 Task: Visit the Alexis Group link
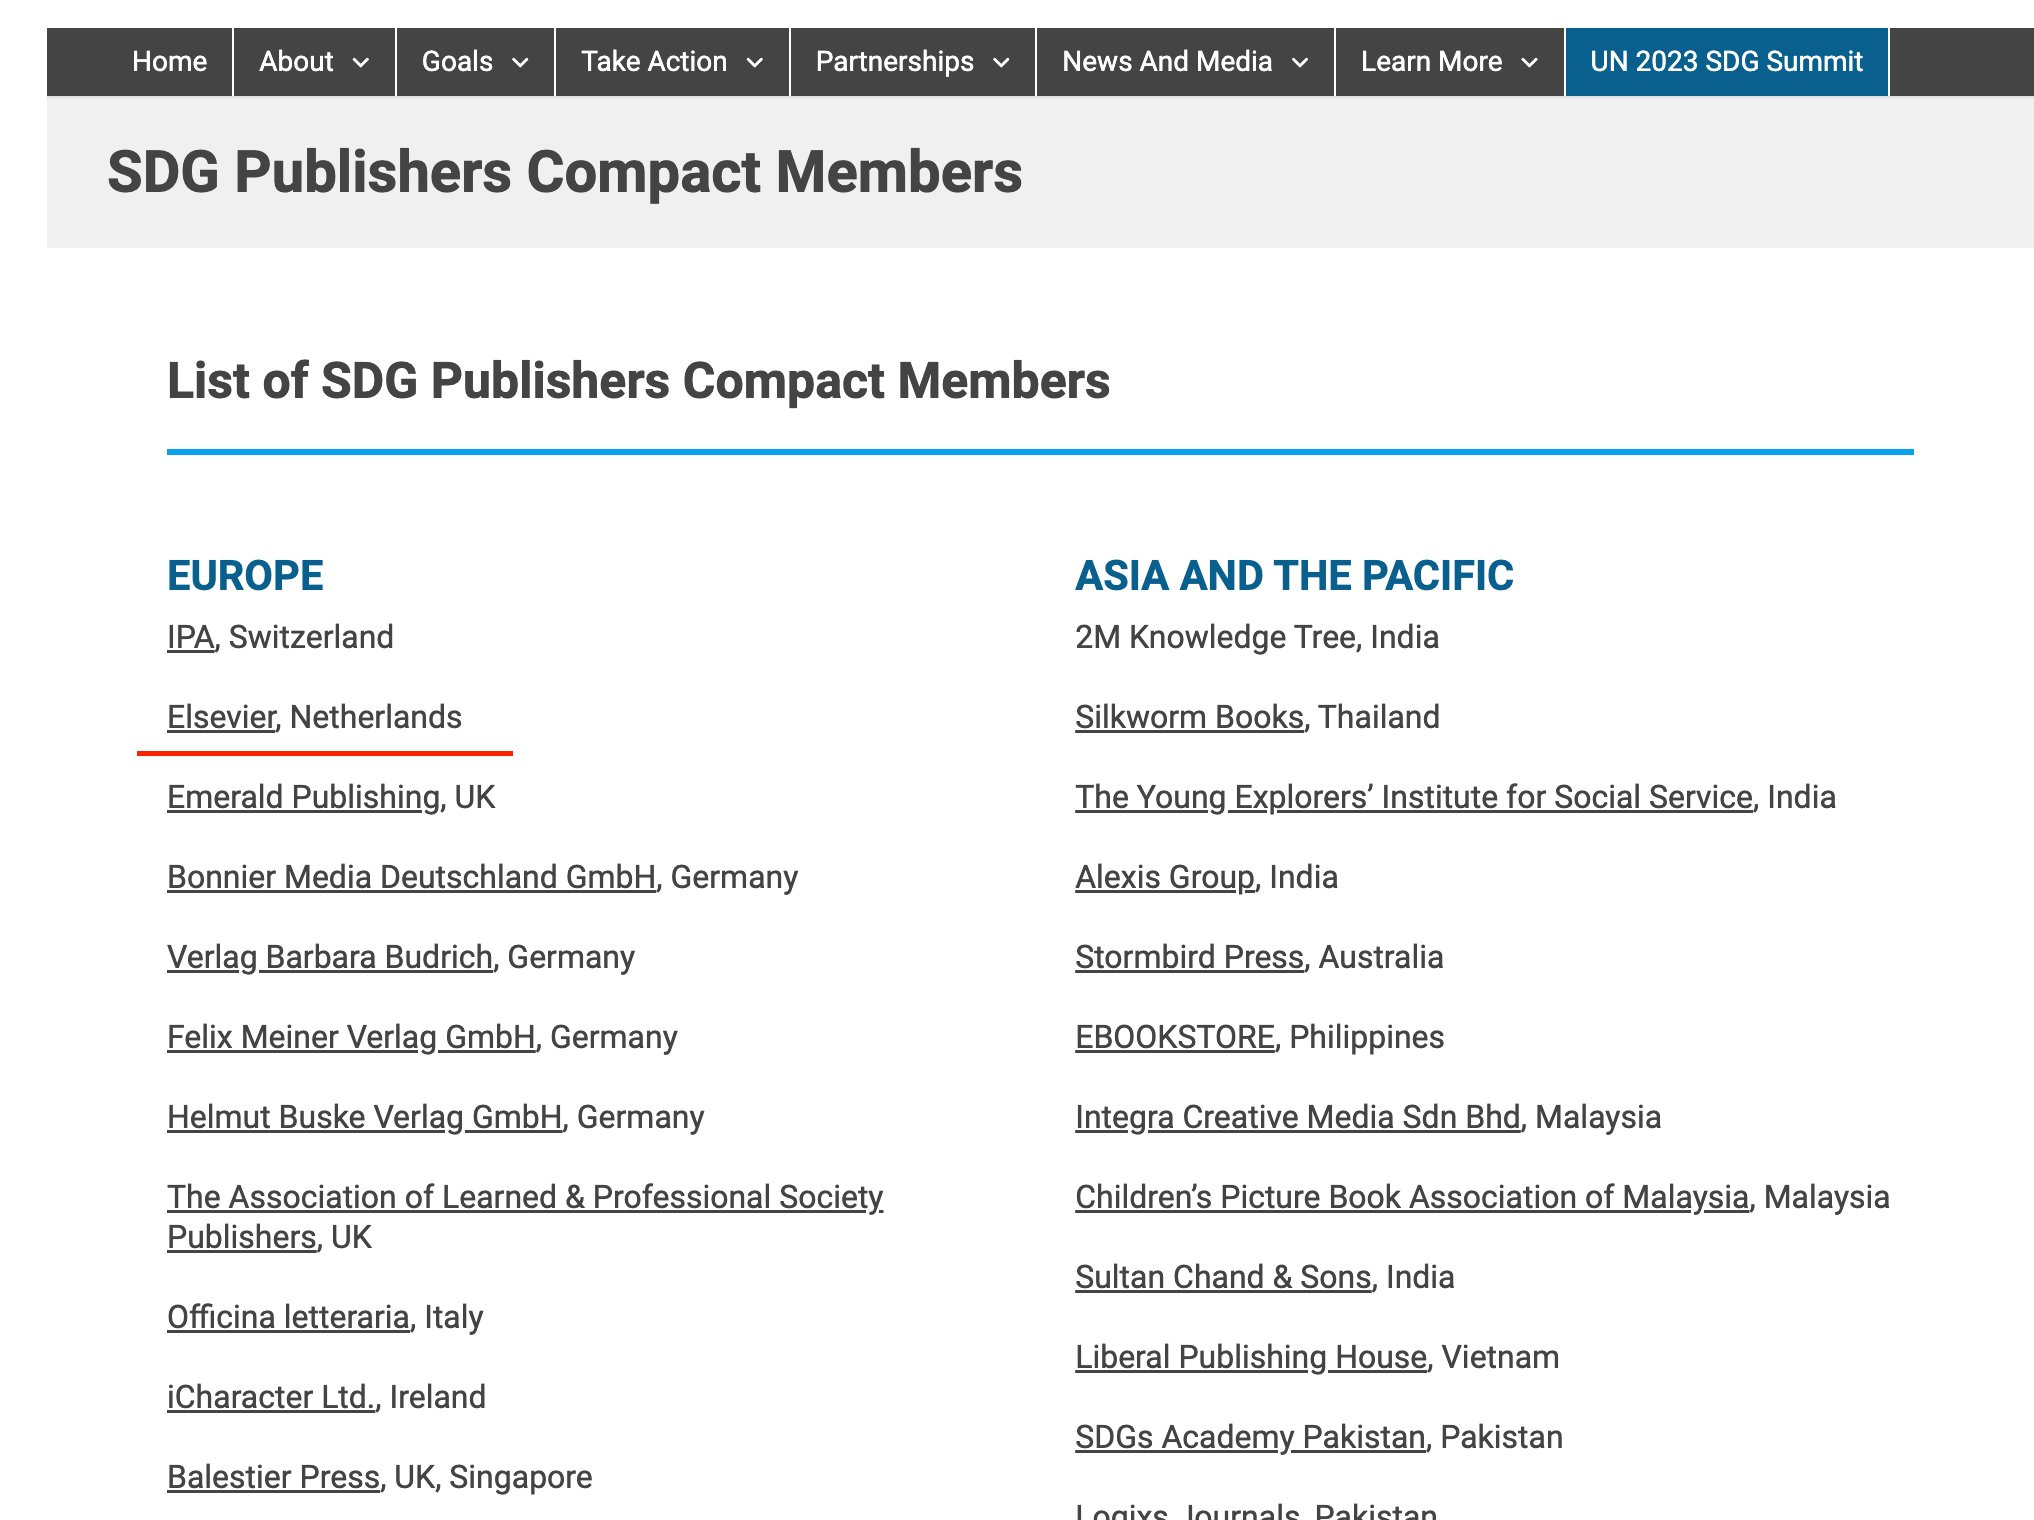tap(1164, 877)
